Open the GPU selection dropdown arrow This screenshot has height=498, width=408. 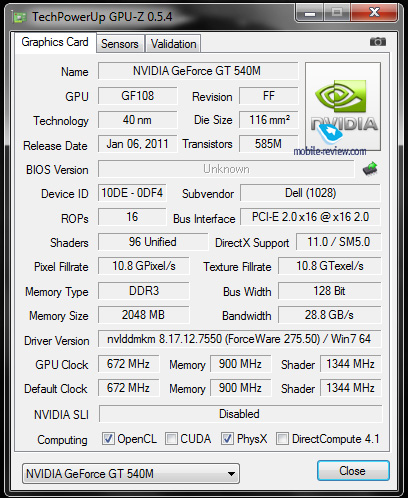(x=231, y=473)
